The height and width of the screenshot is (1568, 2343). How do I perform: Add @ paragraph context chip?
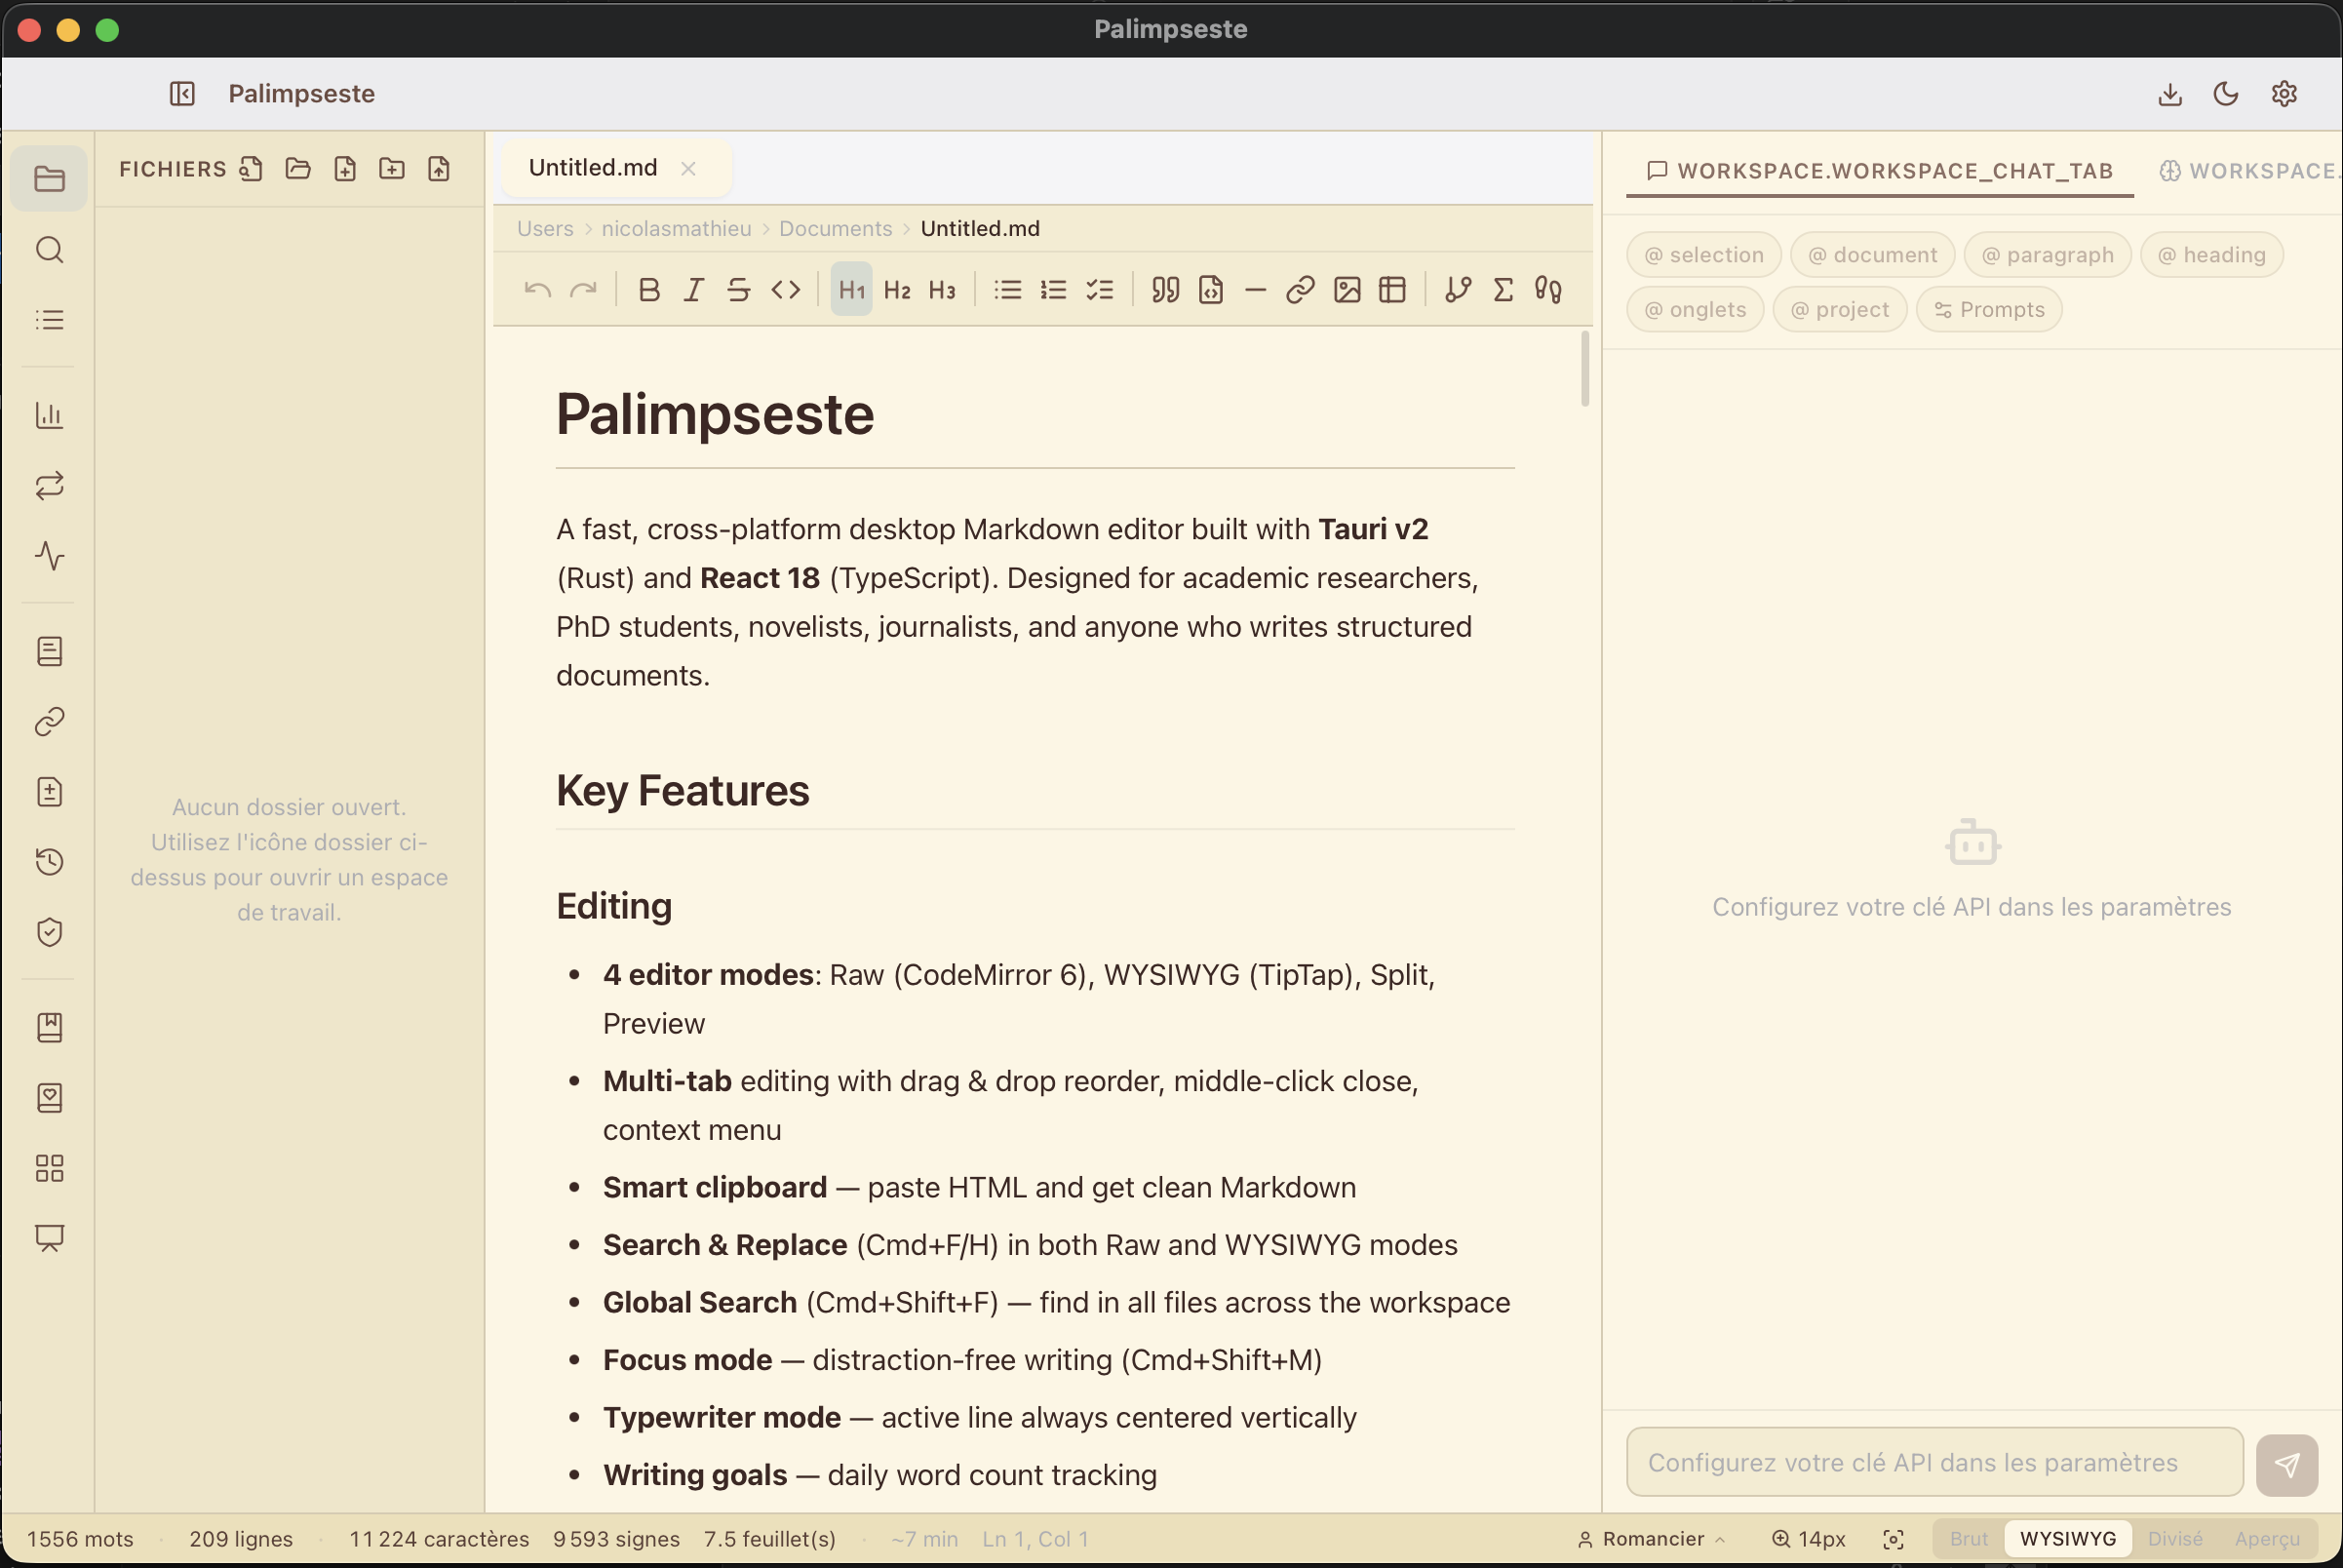pos(2048,255)
